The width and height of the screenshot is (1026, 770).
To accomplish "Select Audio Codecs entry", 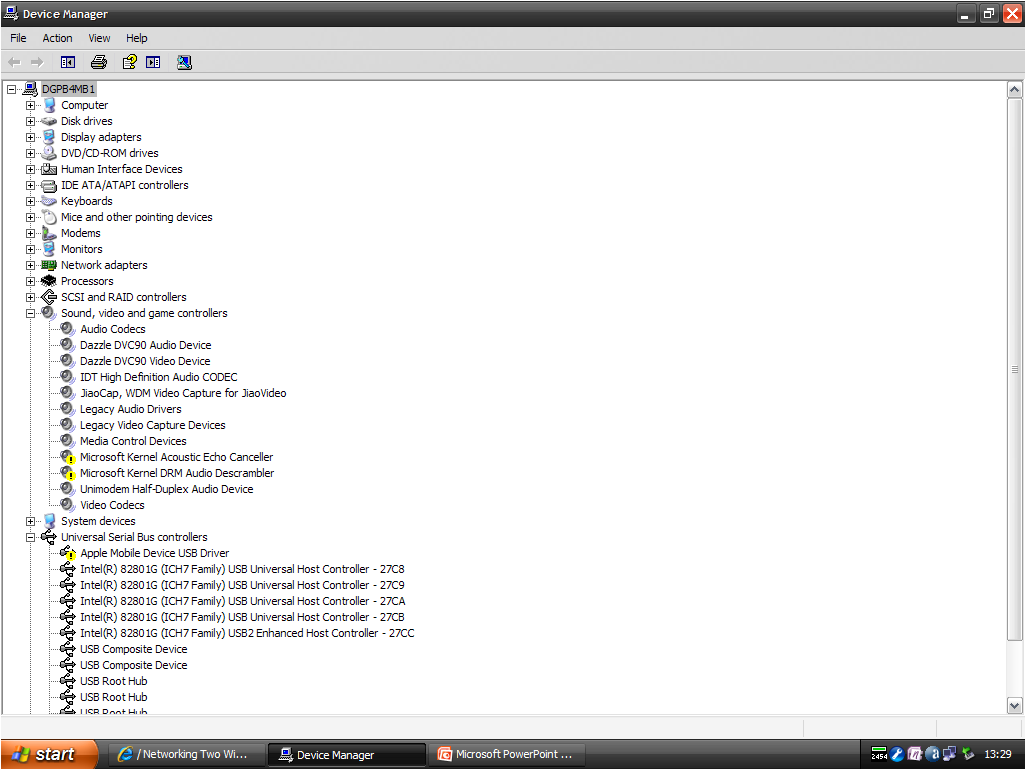I will tap(113, 329).
